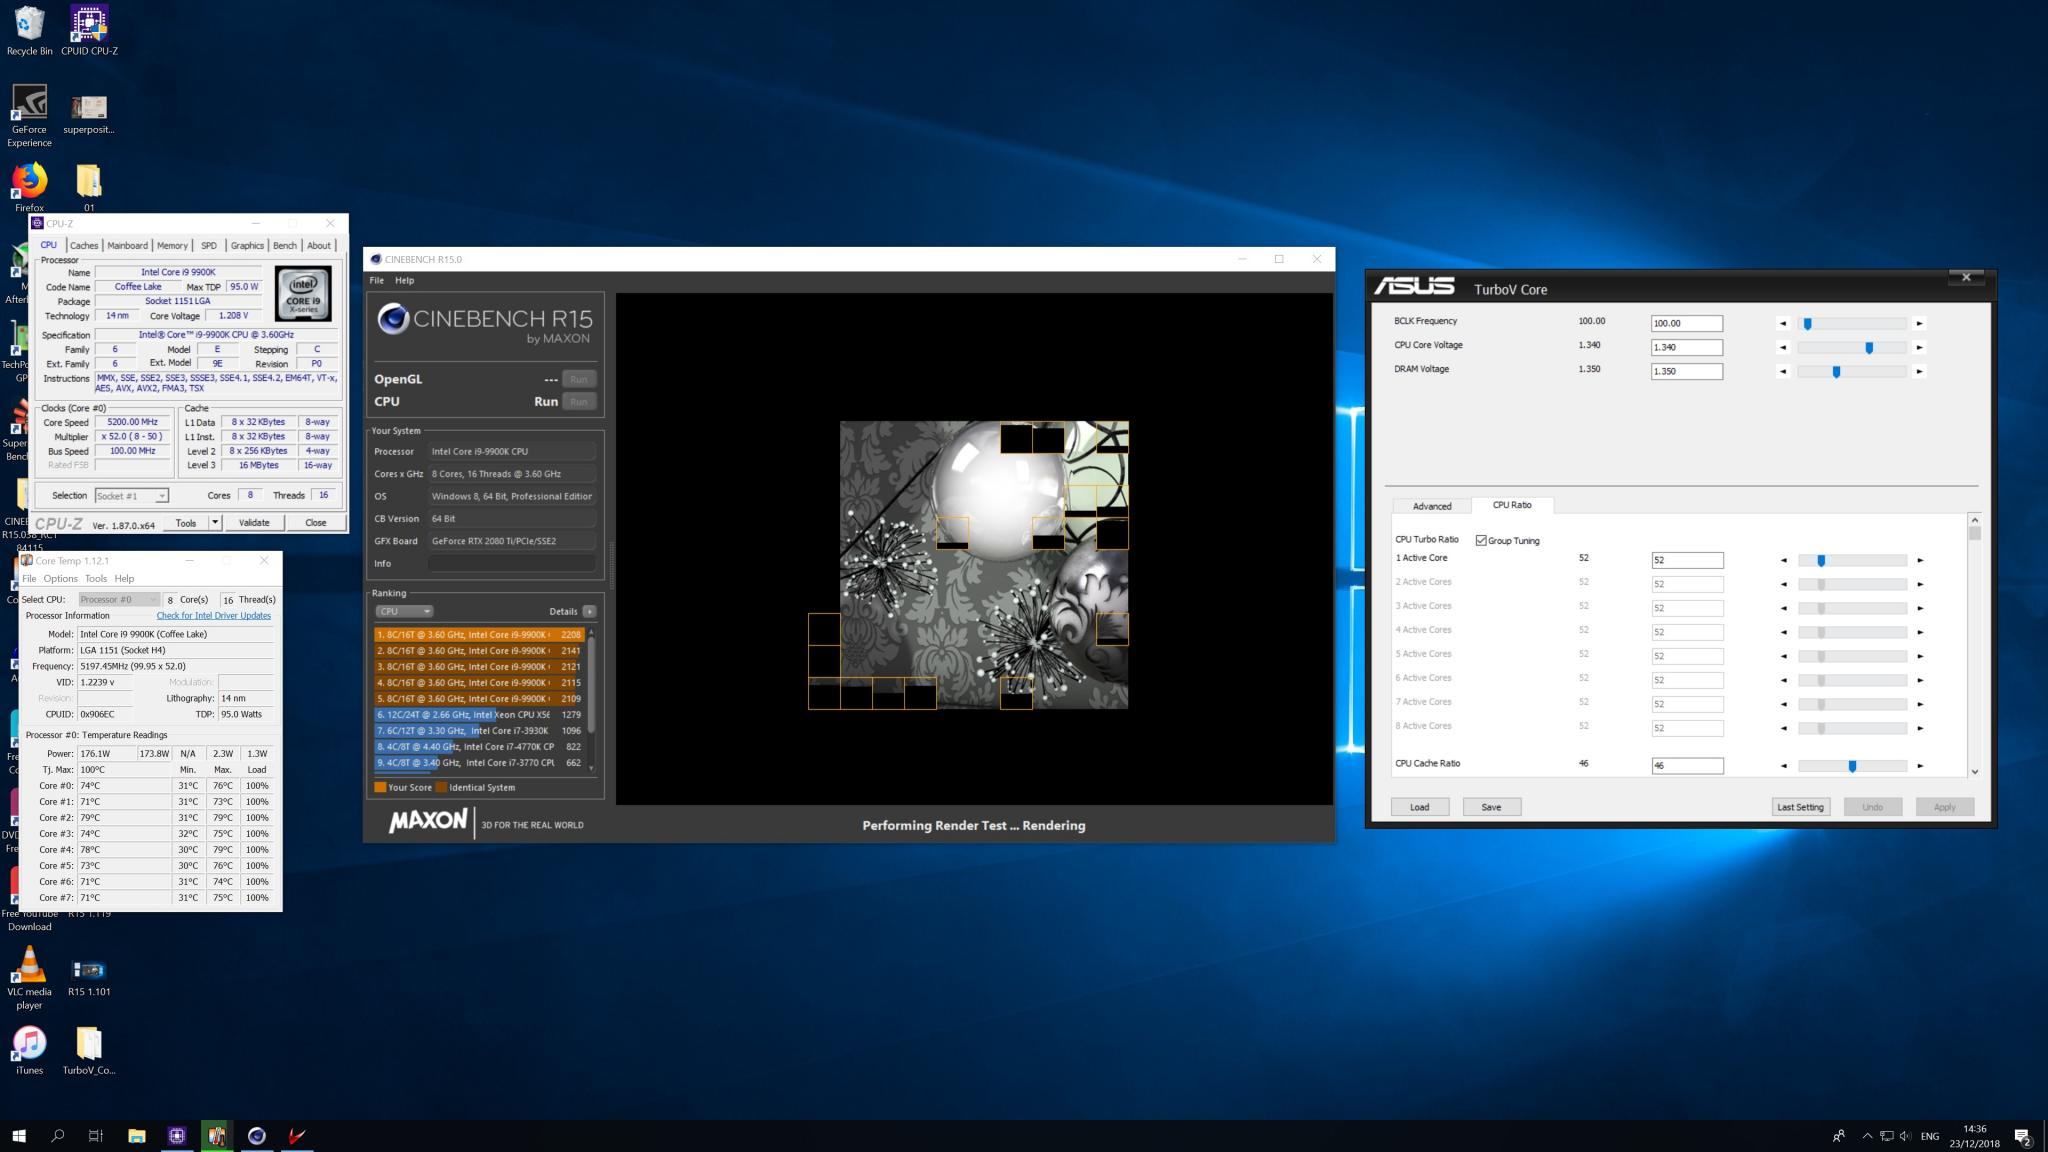
Task: Launch CPUID CPU-Z desktop shortcut
Action: (89, 30)
